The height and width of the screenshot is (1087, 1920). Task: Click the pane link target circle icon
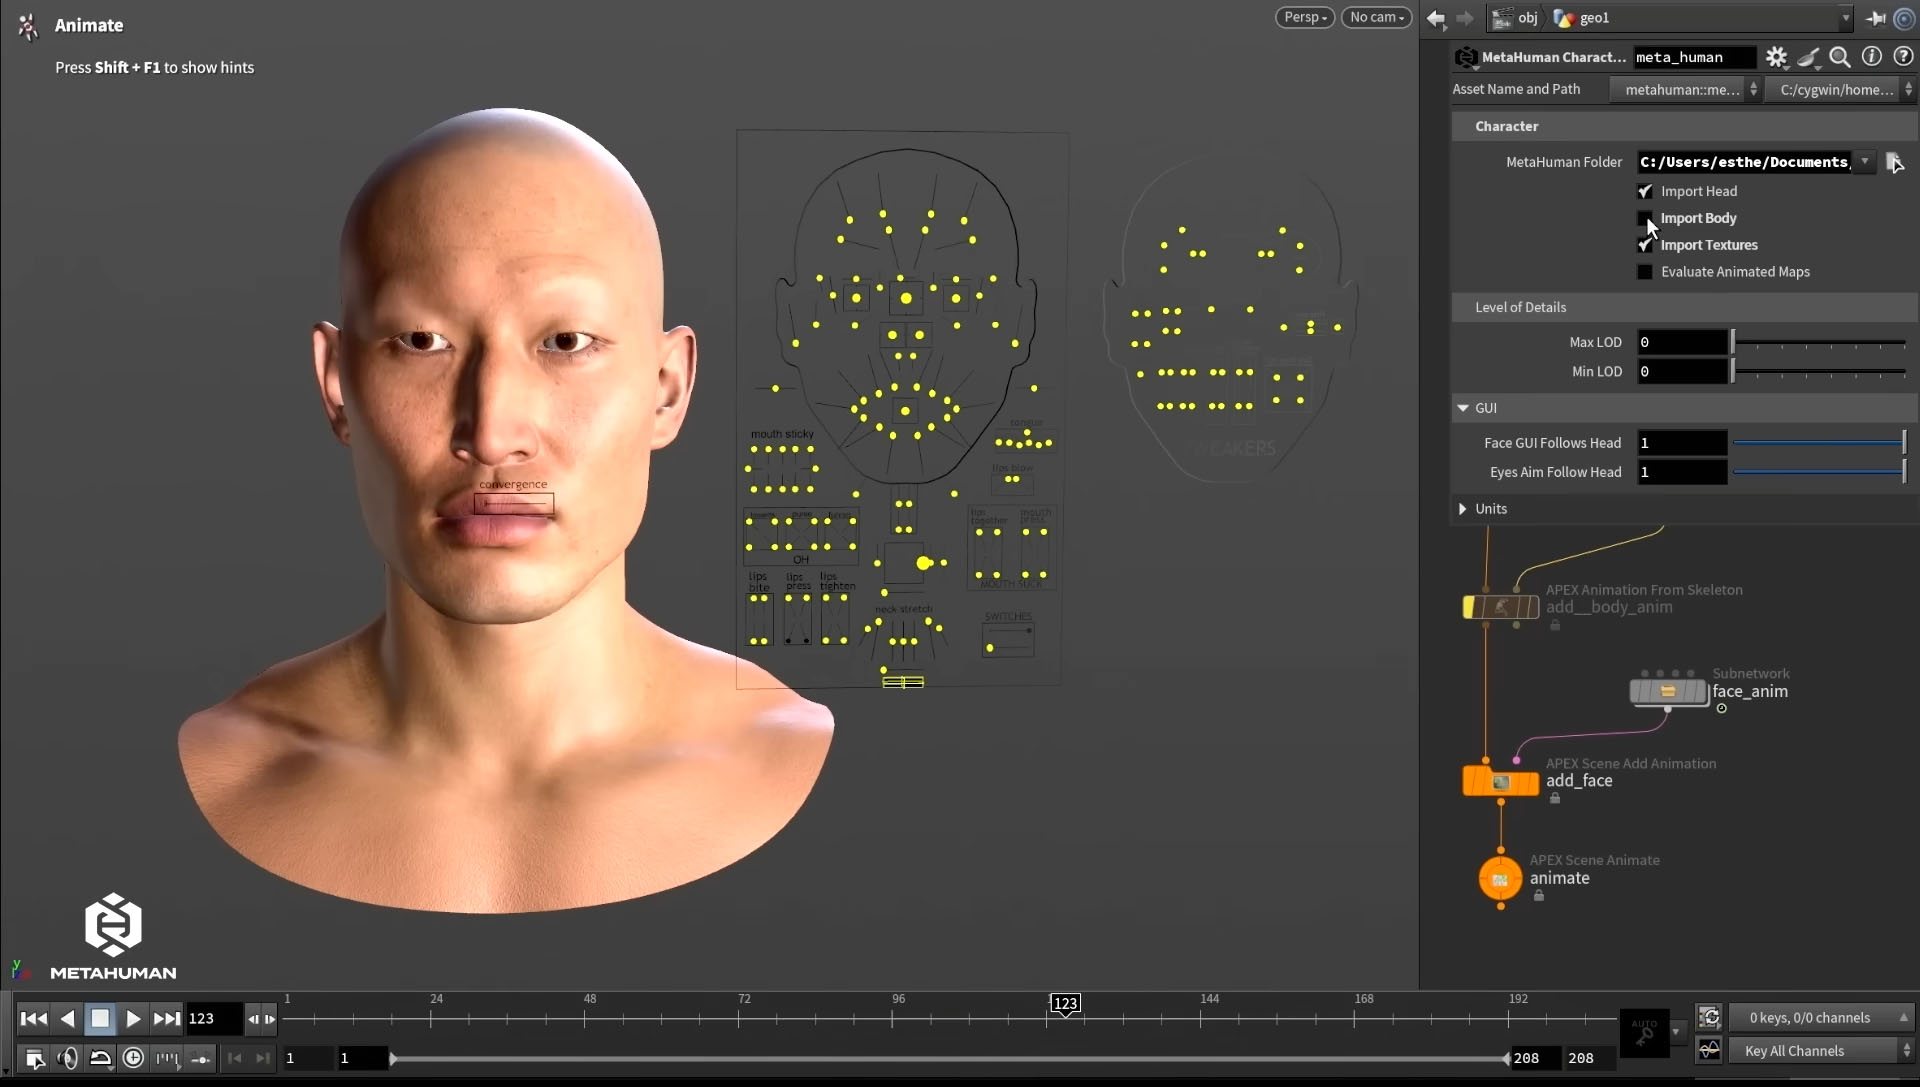tap(1904, 18)
